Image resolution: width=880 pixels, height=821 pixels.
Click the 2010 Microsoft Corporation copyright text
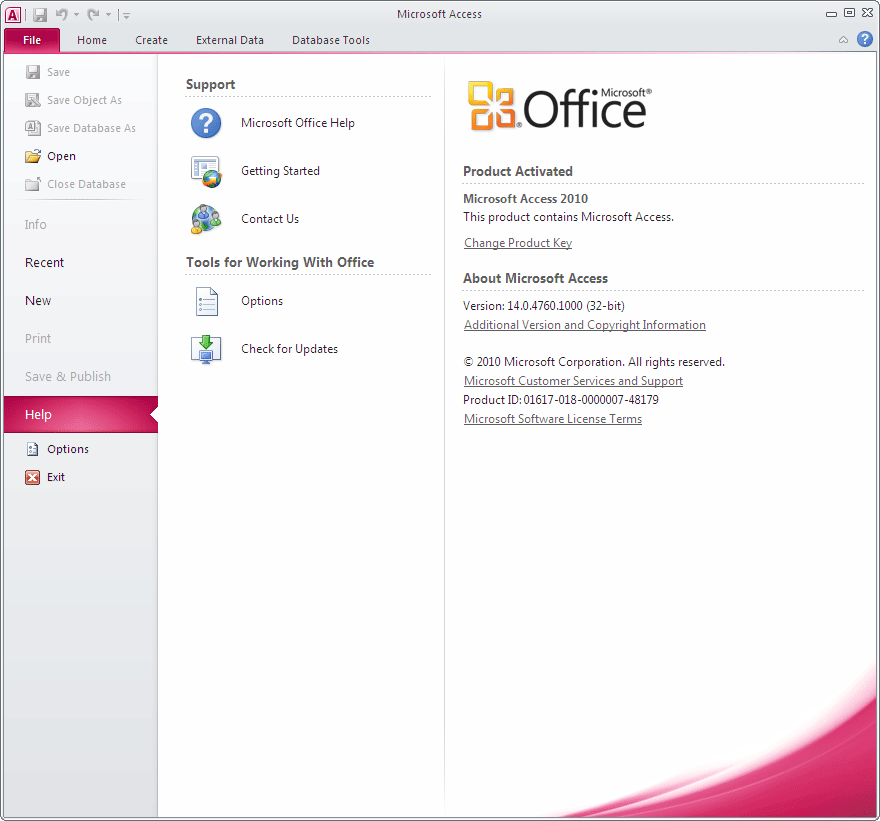[594, 362]
